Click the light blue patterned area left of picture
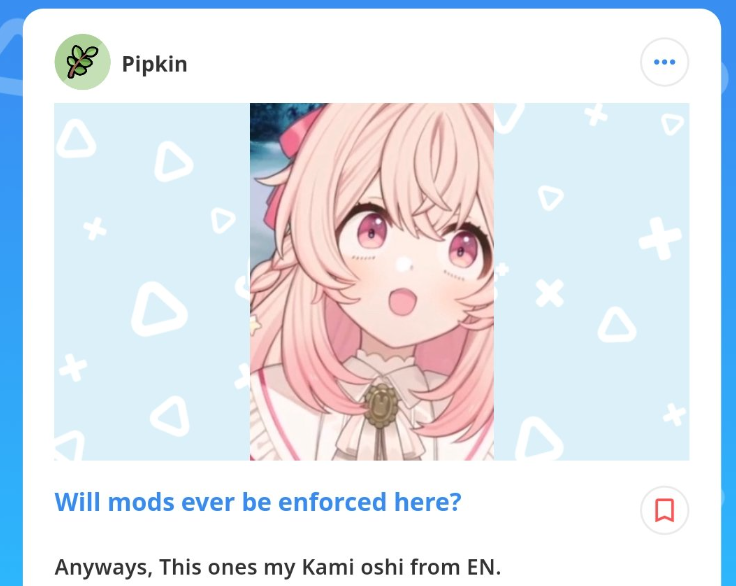The image size is (736, 586). pyautogui.click(x=152, y=282)
